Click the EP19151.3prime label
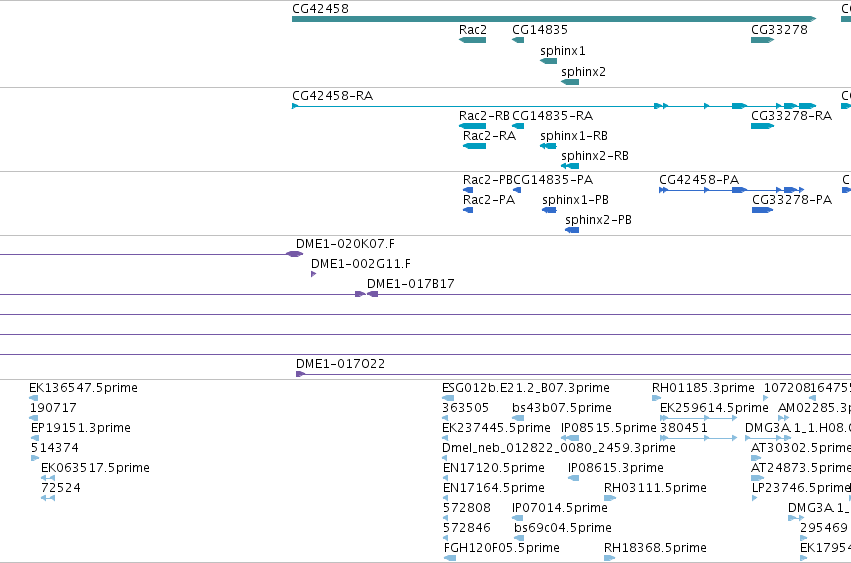This screenshot has height=563, width=851. pos(80,428)
